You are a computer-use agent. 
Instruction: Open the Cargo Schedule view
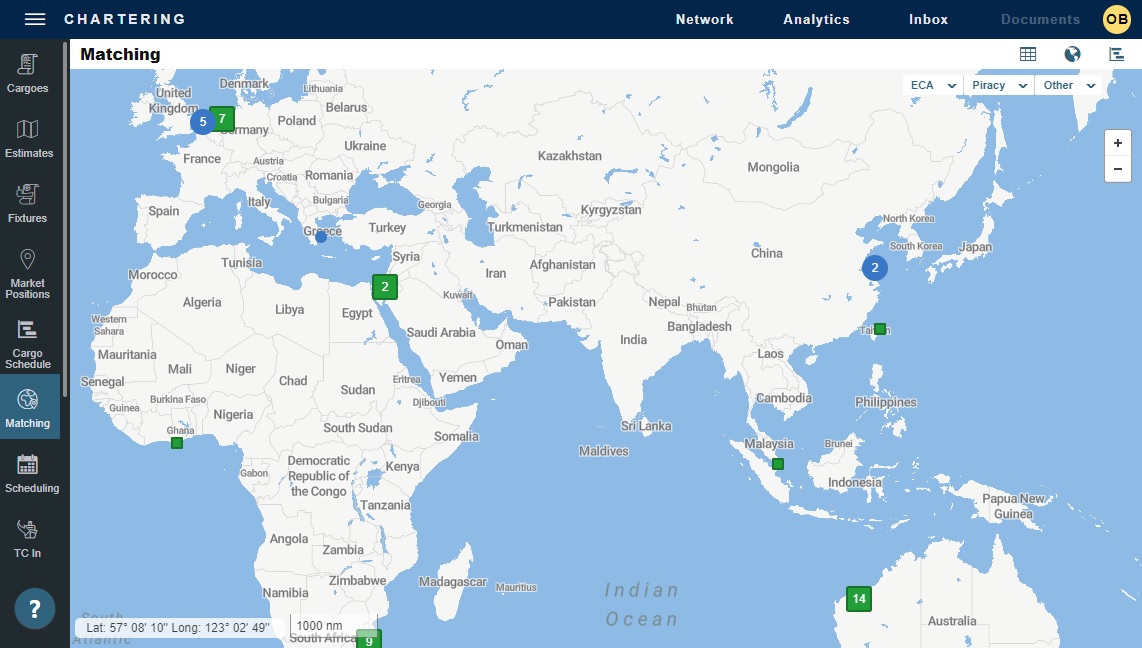click(x=28, y=343)
